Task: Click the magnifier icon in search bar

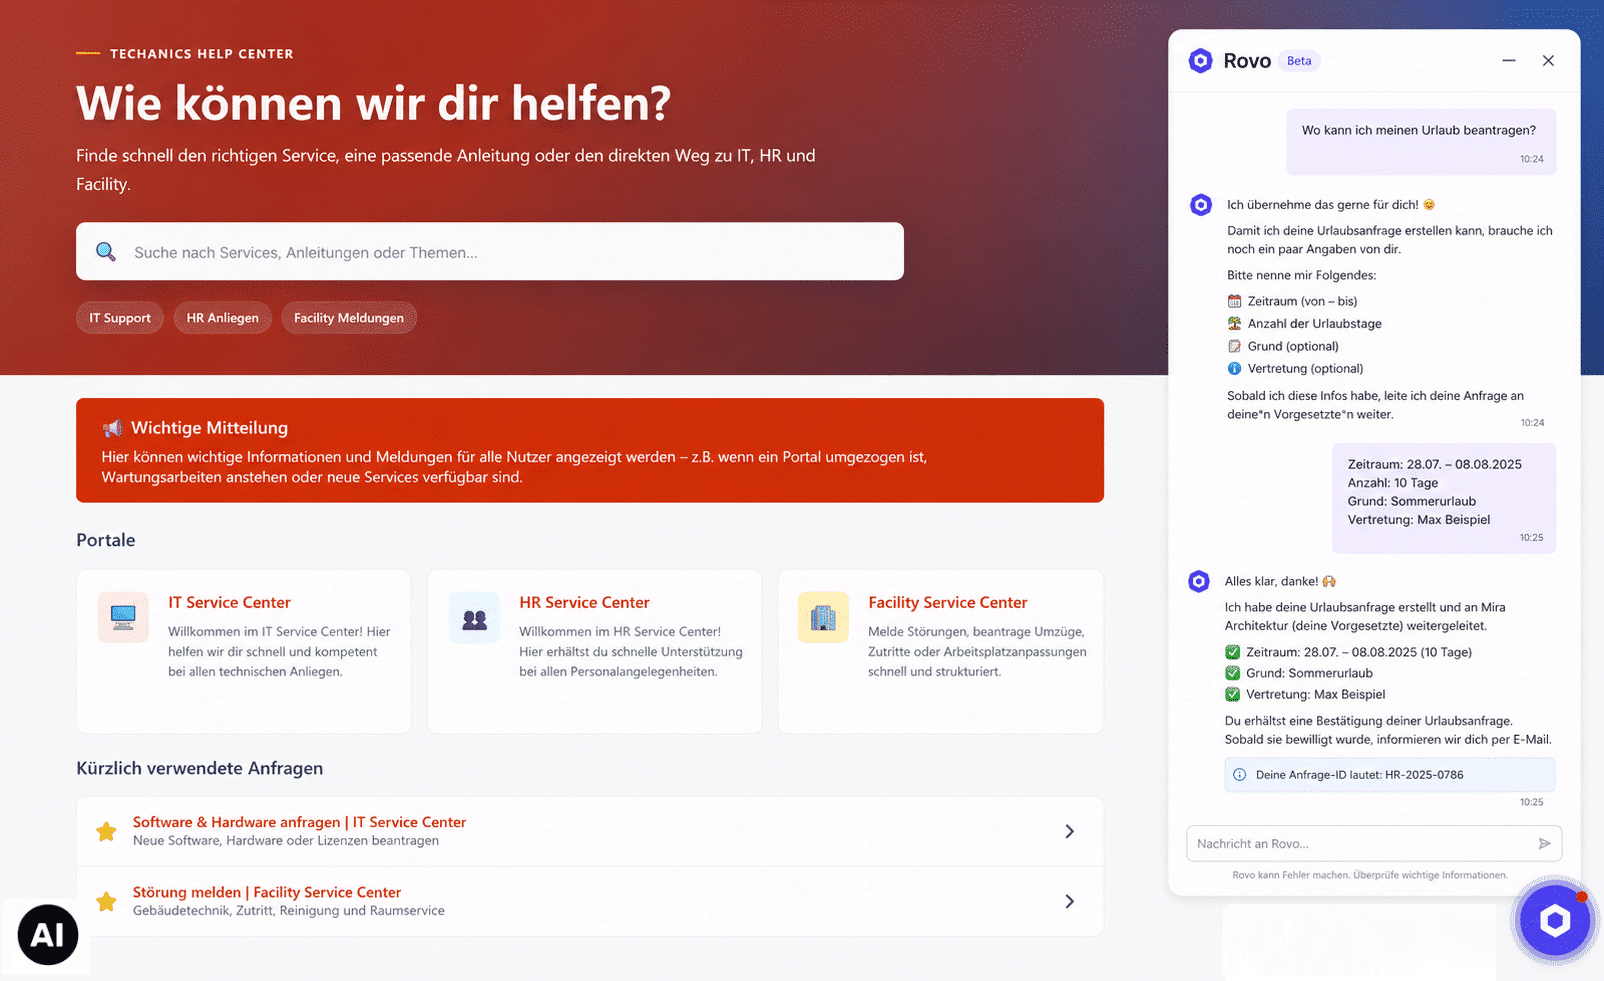Action: 106,252
